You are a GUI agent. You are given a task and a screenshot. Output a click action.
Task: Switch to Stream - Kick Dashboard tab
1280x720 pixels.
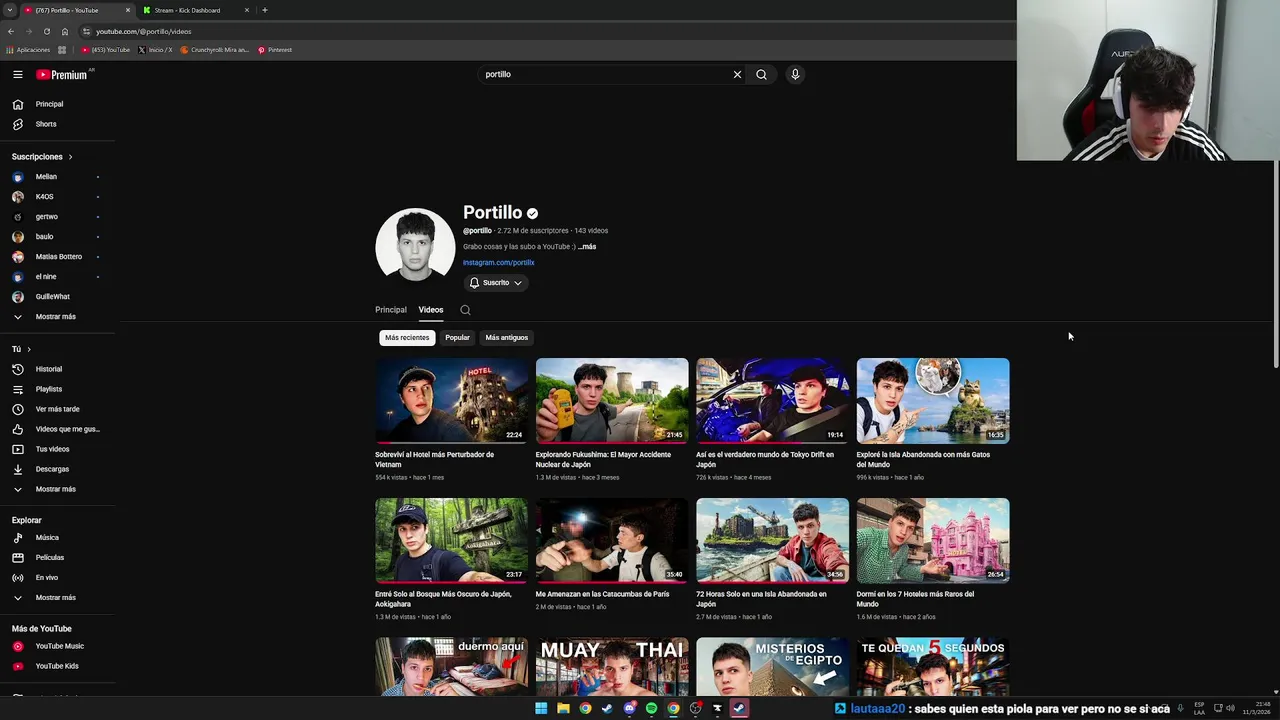click(x=195, y=10)
